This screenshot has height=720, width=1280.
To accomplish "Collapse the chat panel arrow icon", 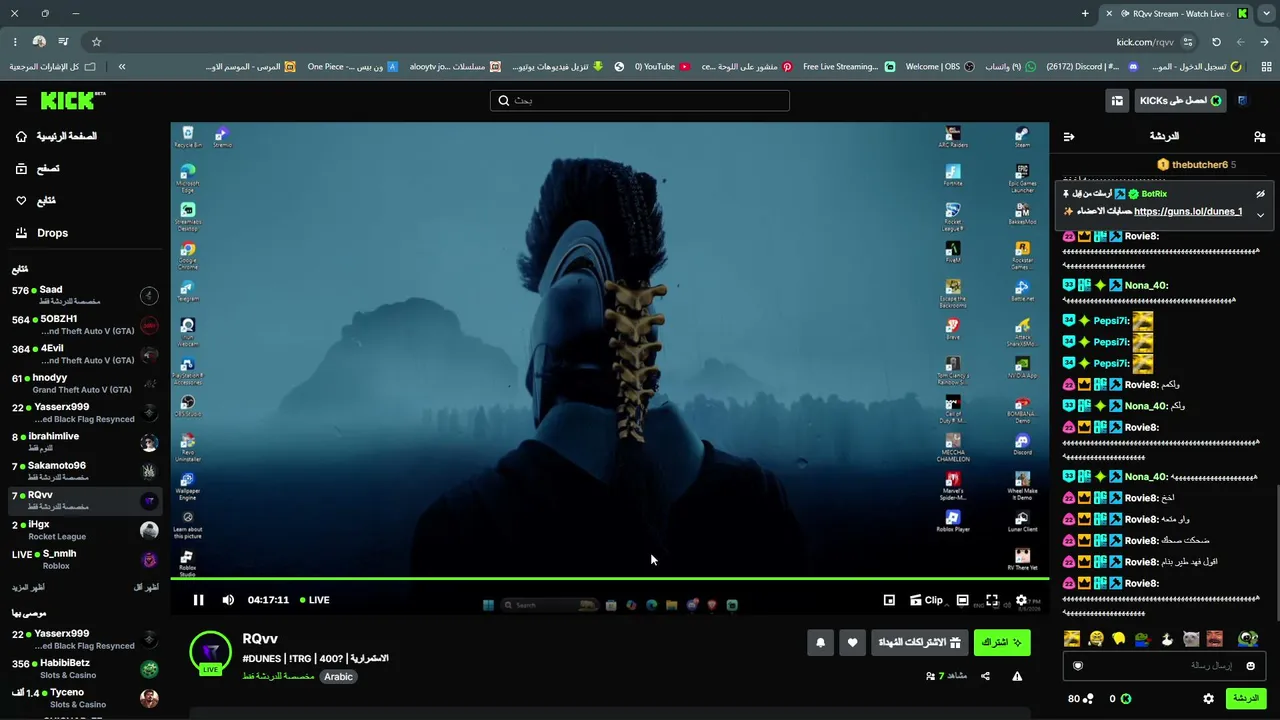I will [1069, 136].
